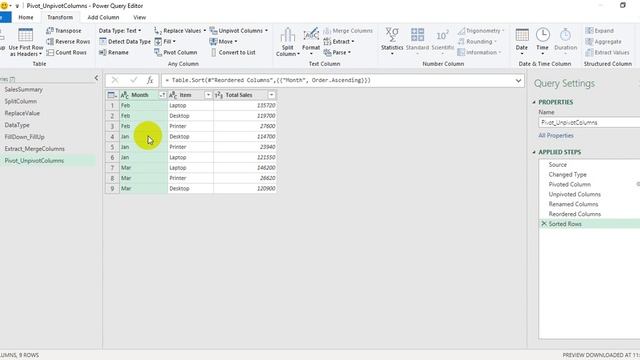Click the fx formula icon
Screen dimensions: 640x360
coord(150,80)
